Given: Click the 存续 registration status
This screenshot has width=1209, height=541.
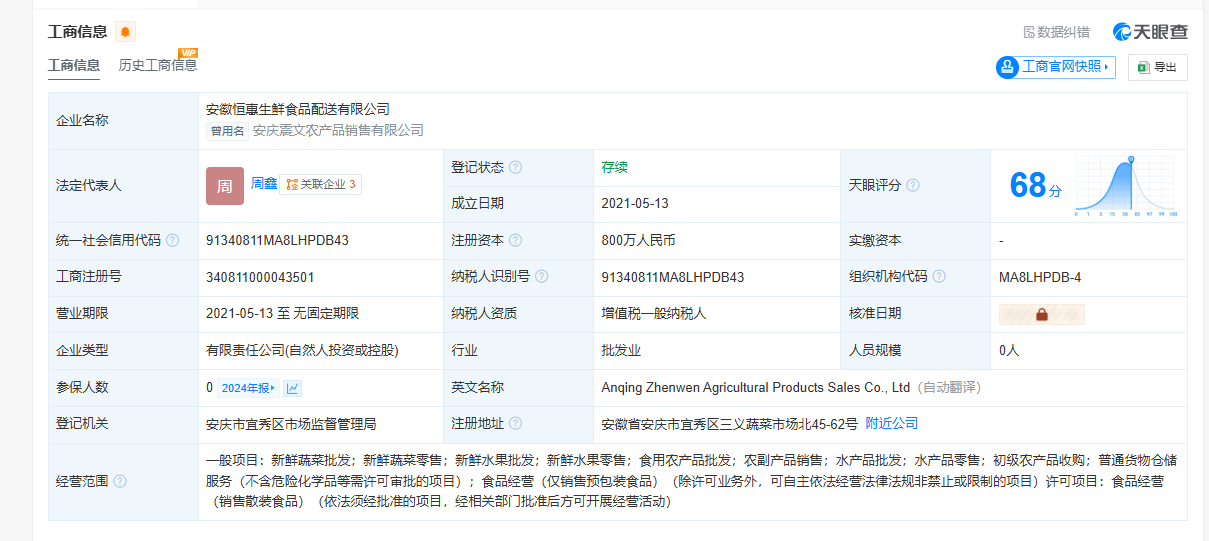Looking at the screenshot, I should coord(615,167).
